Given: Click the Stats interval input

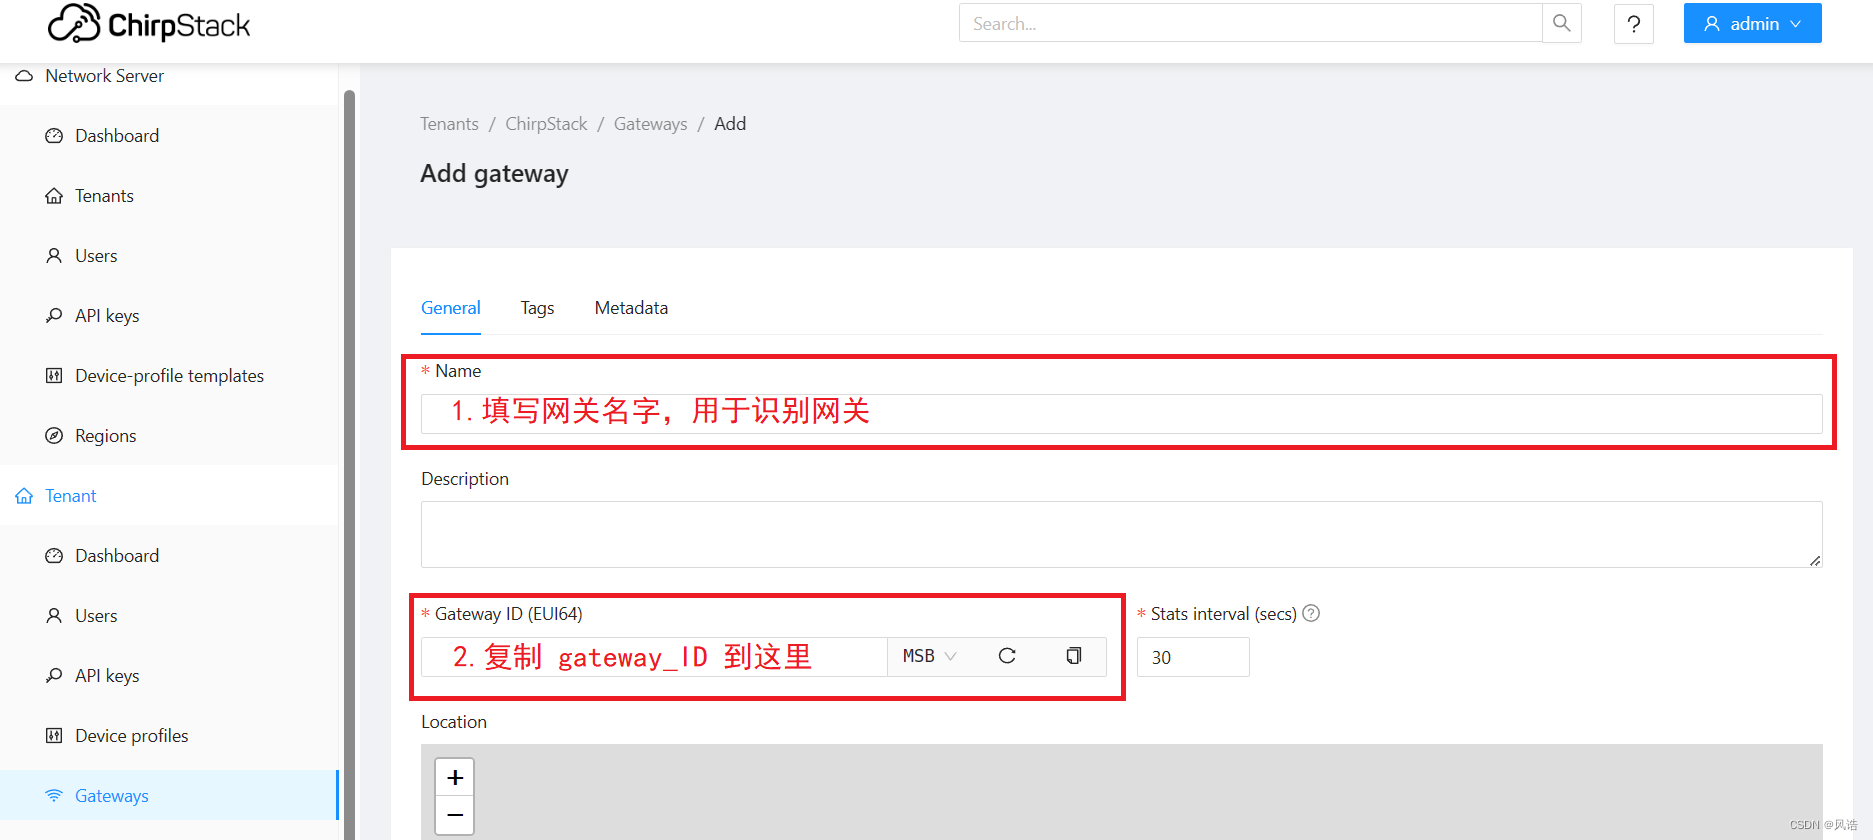Looking at the screenshot, I should (x=1193, y=657).
